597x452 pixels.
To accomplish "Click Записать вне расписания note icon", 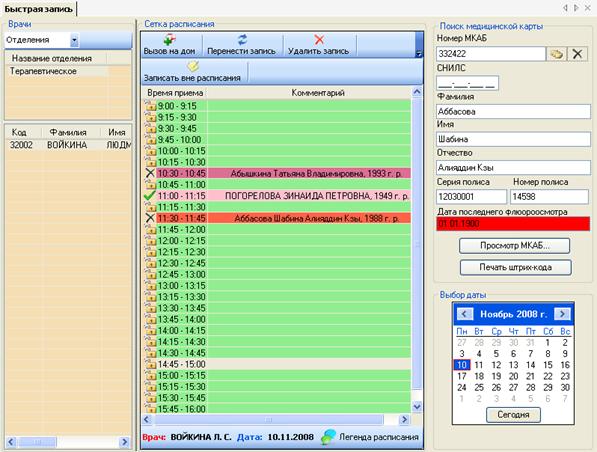I will [193, 66].
